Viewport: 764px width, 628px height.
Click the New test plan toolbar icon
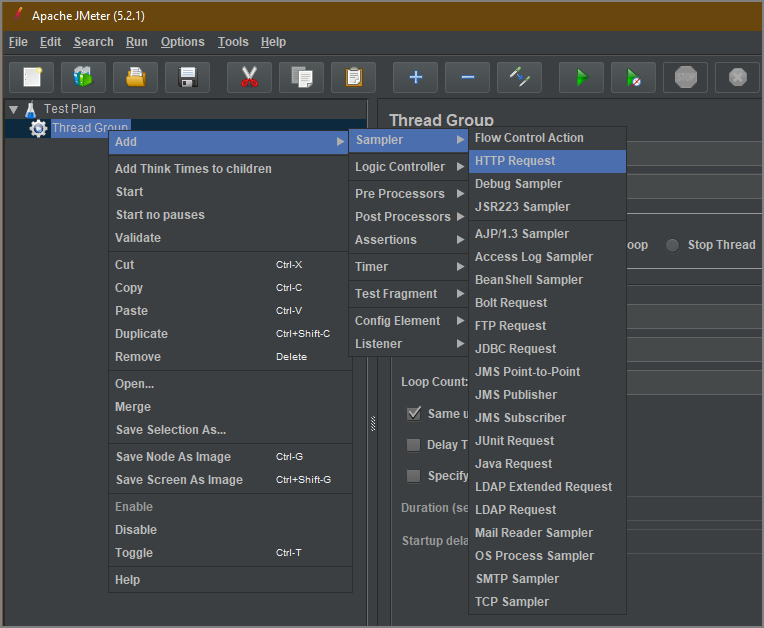(x=32, y=77)
